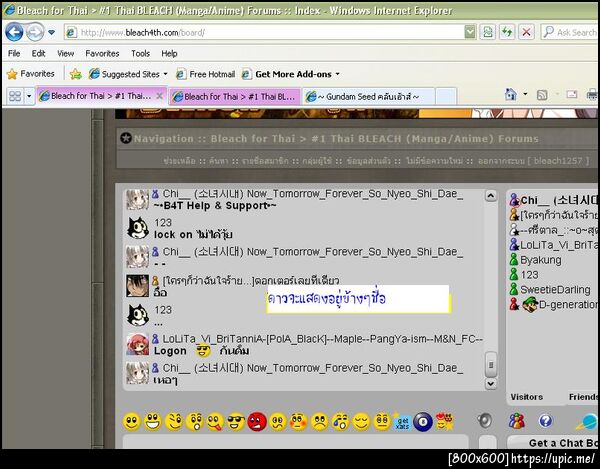Click the RSS feeds icon
The image size is (600, 469).
pyautogui.click(x=542, y=95)
